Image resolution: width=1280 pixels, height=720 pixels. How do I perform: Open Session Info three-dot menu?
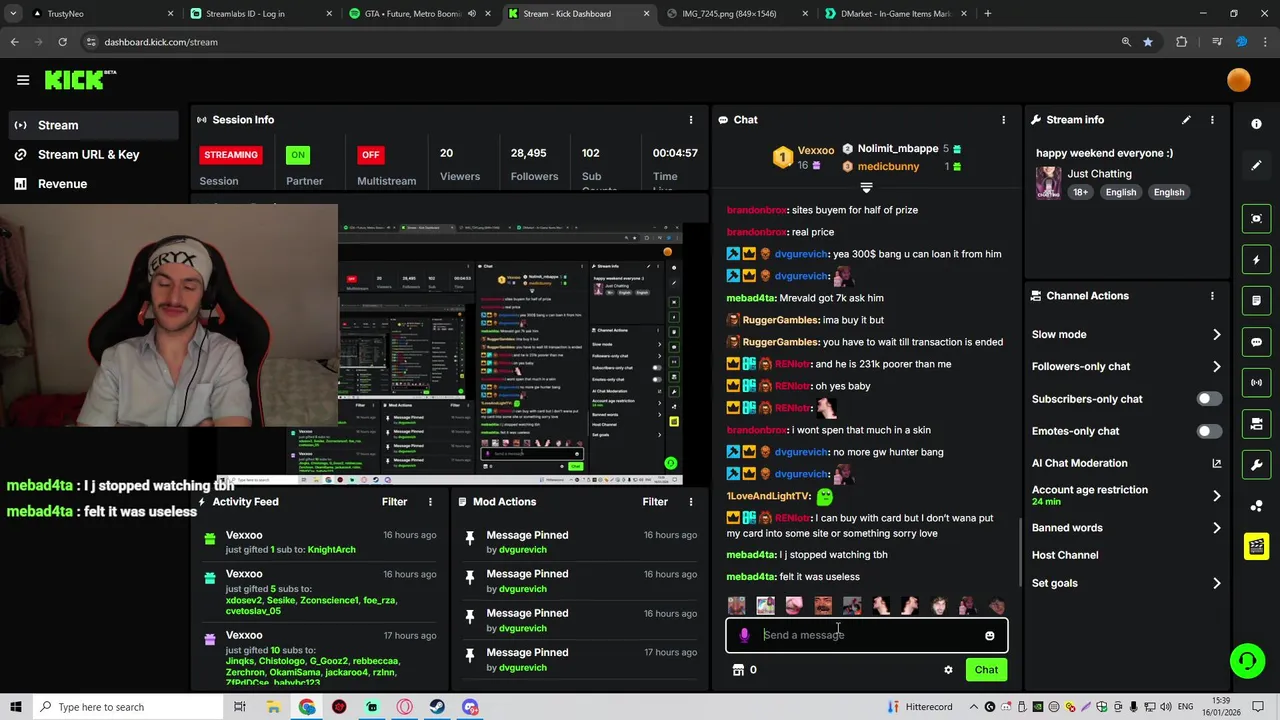690,120
